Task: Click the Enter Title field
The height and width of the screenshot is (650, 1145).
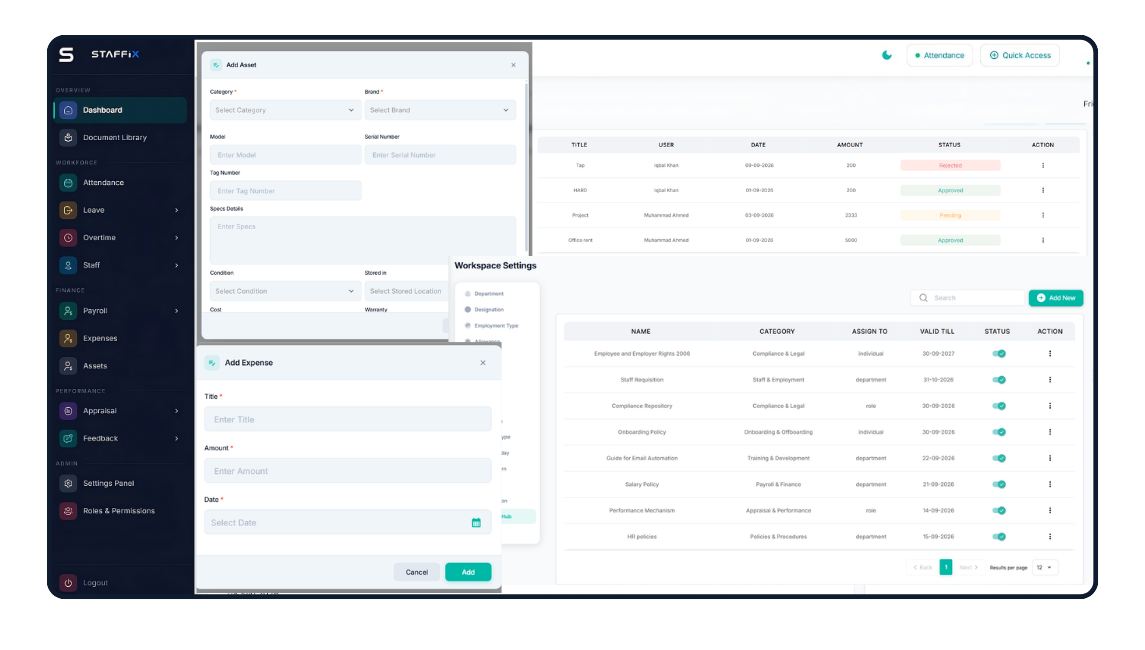Action: click(348, 419)
